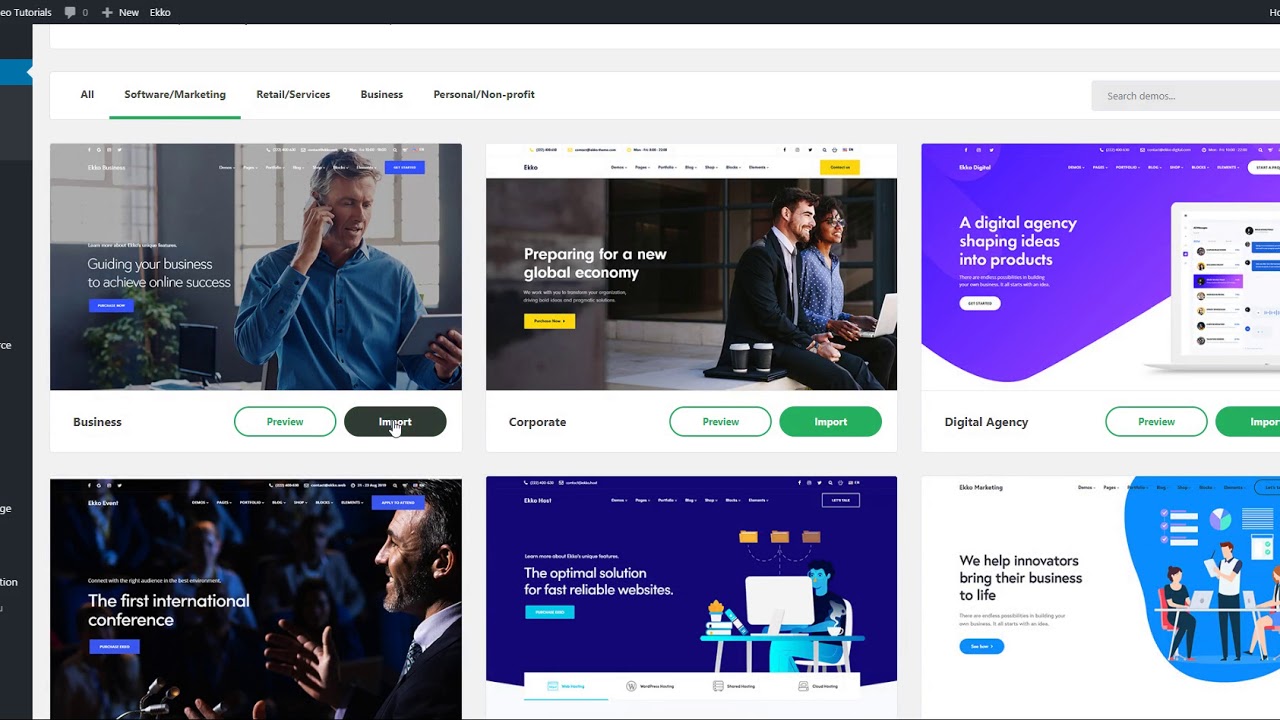Import the Digital Agency demo

click(x=1248, y=422)
